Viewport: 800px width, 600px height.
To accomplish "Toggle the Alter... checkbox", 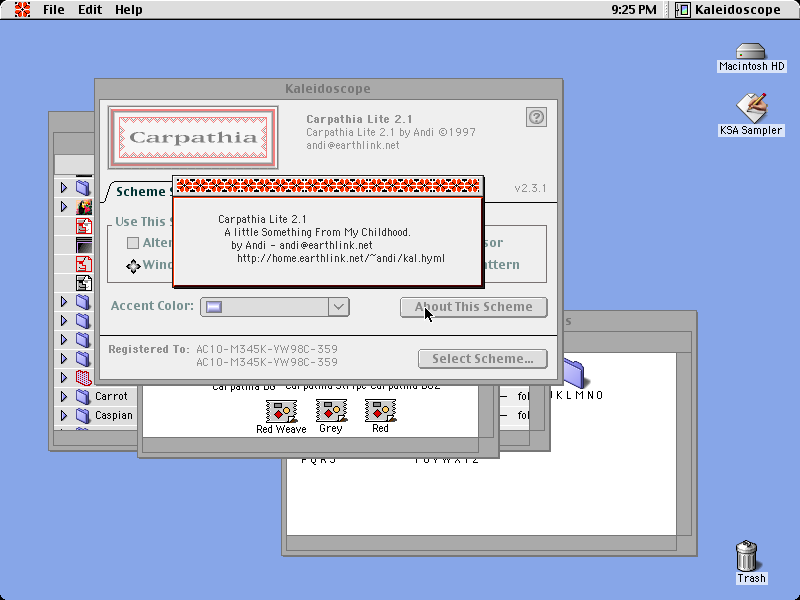I will tap(133, 243).
